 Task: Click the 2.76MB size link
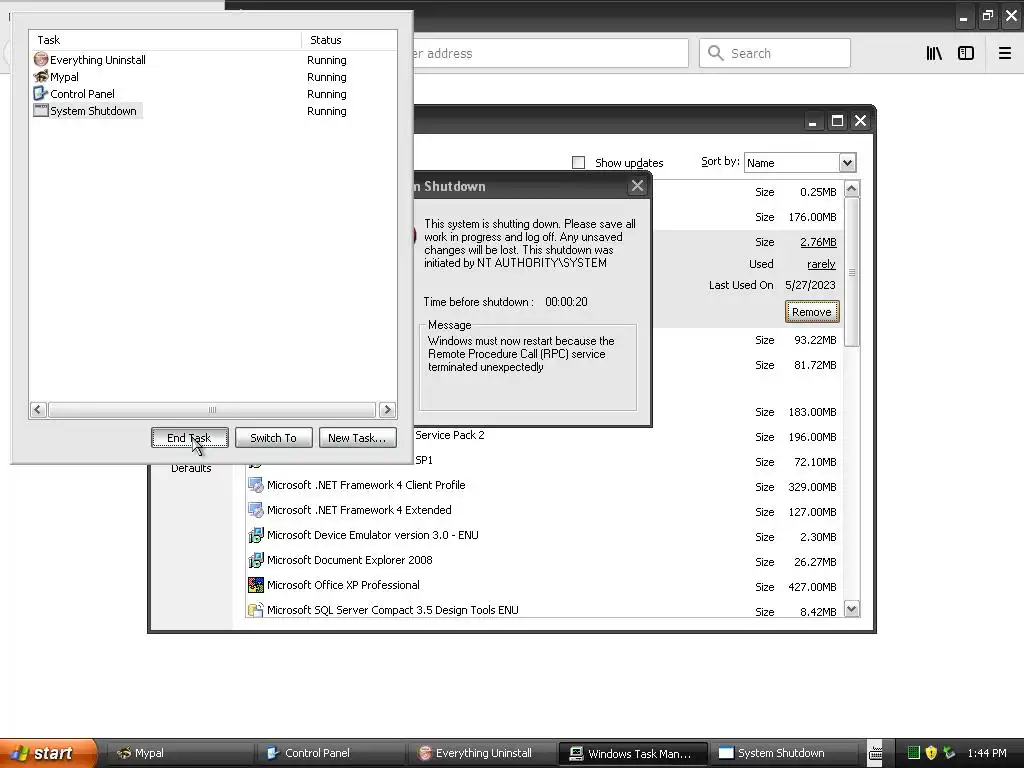click(818, 242)
